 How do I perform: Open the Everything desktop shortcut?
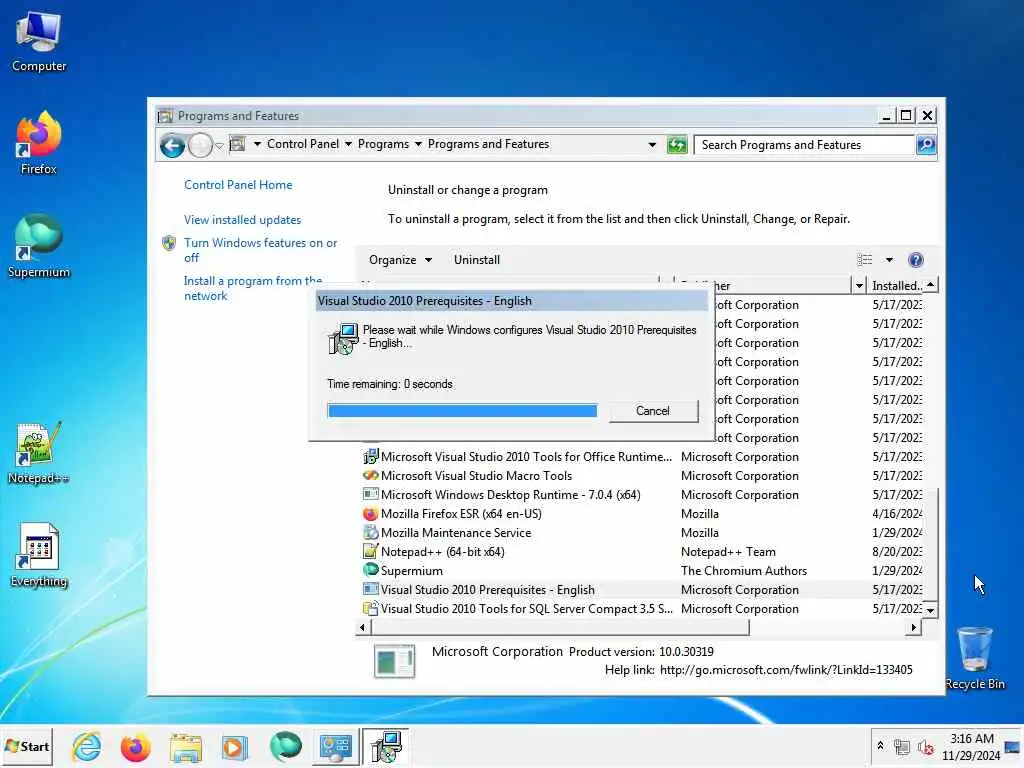click(39, 556)
